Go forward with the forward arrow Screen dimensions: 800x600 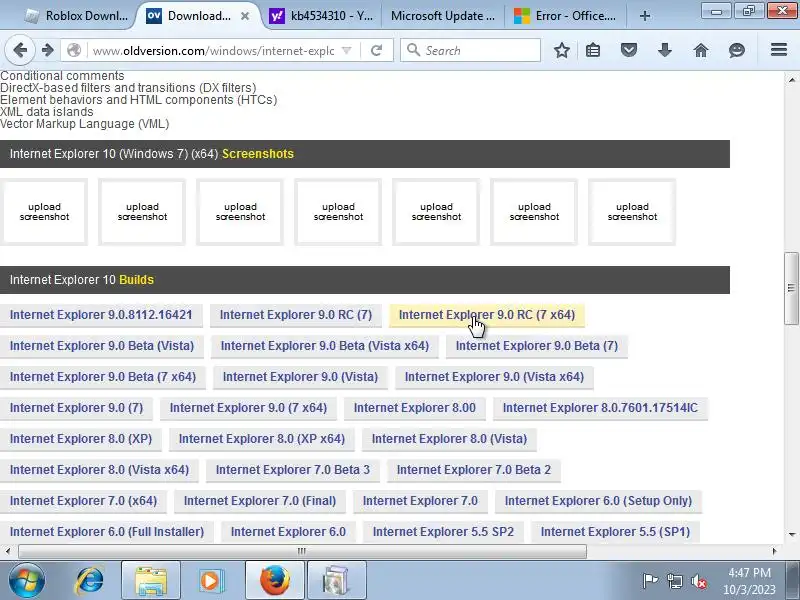coord(47,50)
